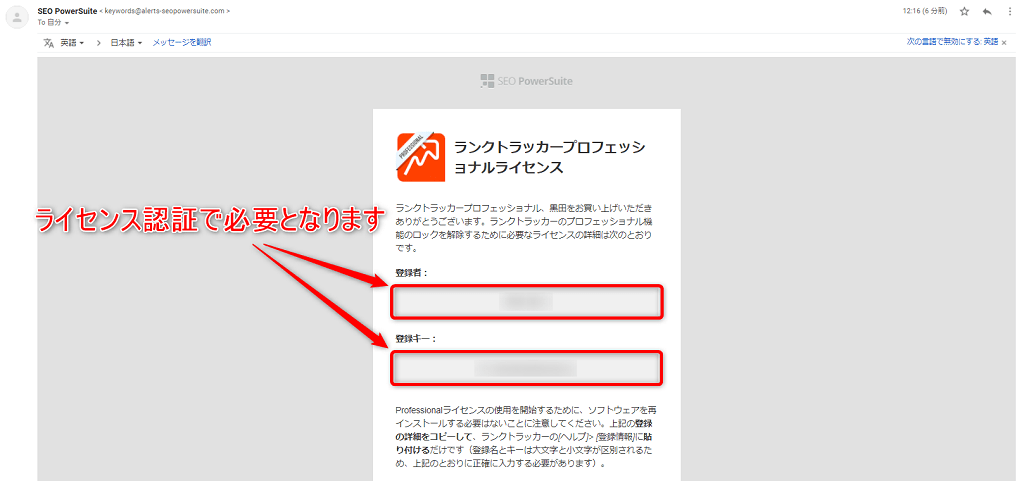
Task: Open the three-dot more options menu
Action: [1010, 11]
